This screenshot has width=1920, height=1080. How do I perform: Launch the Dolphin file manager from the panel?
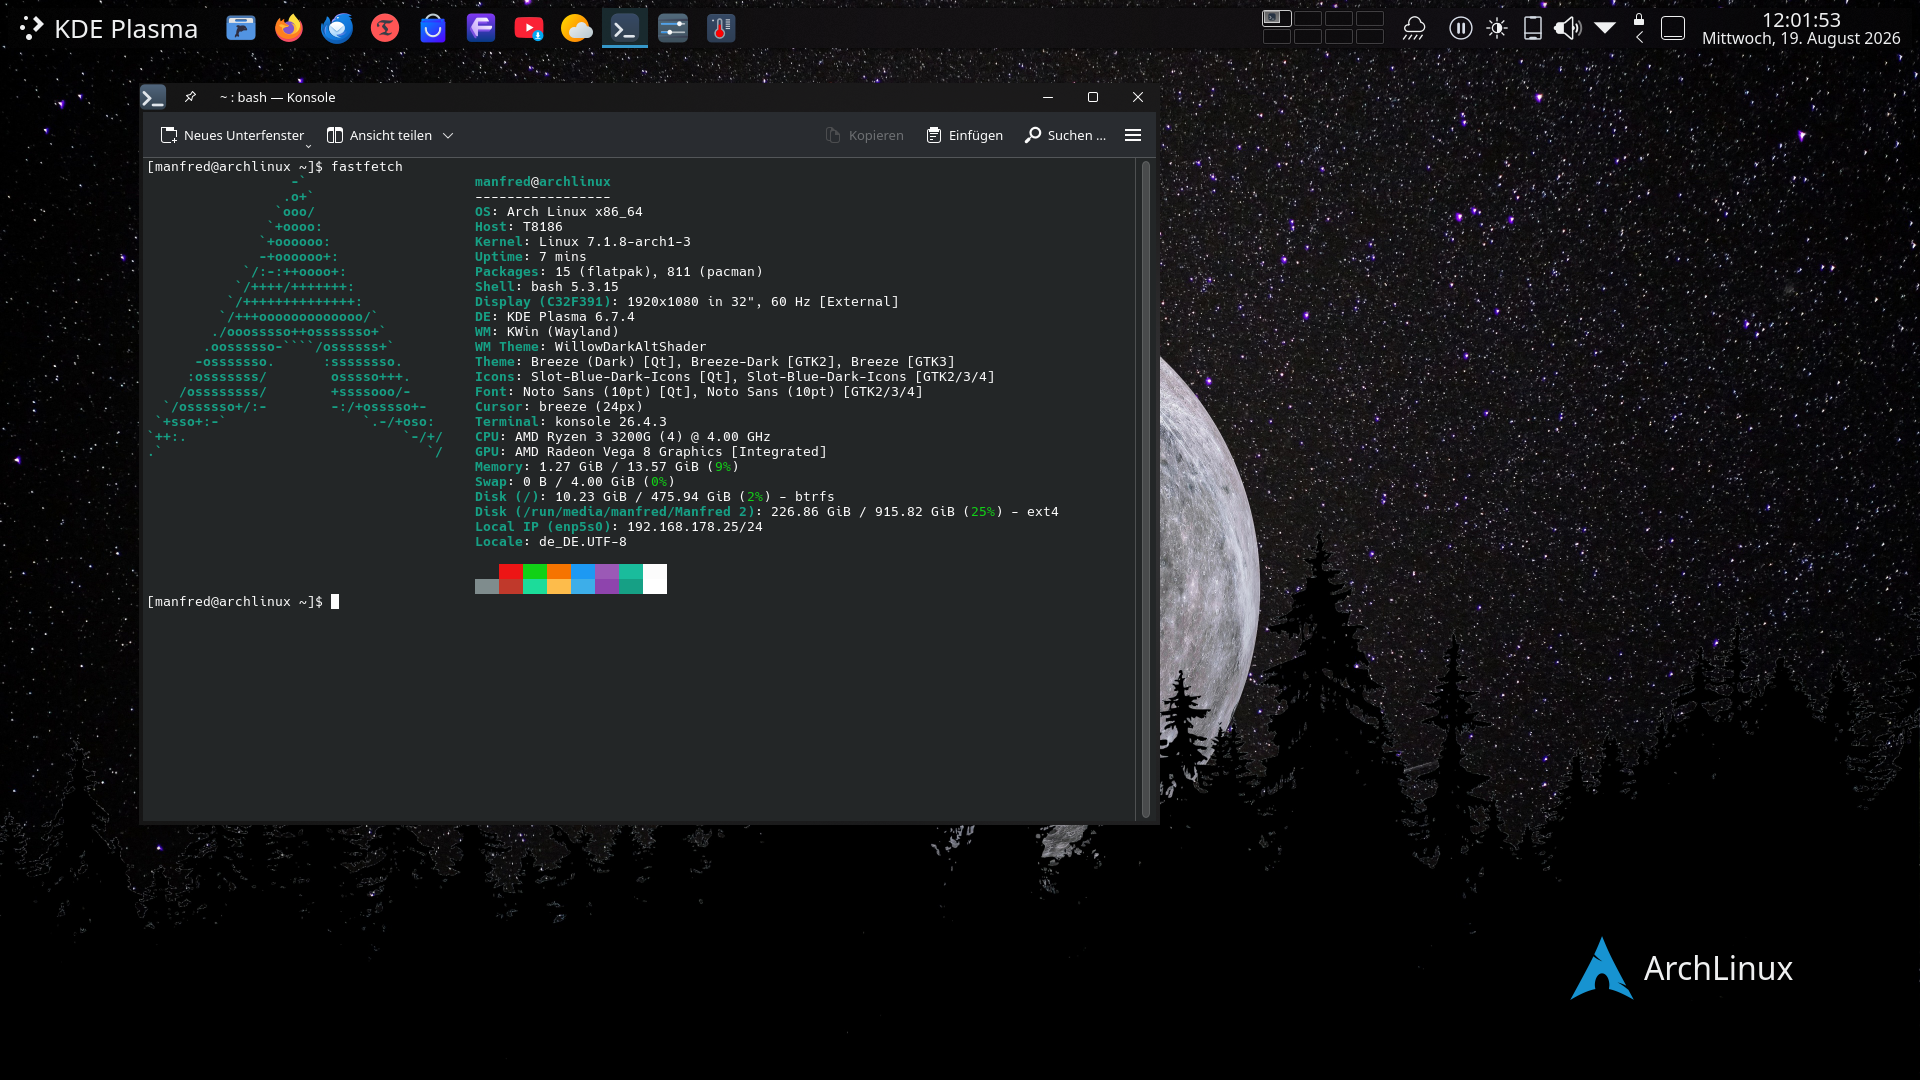click(x=241, y=28)
